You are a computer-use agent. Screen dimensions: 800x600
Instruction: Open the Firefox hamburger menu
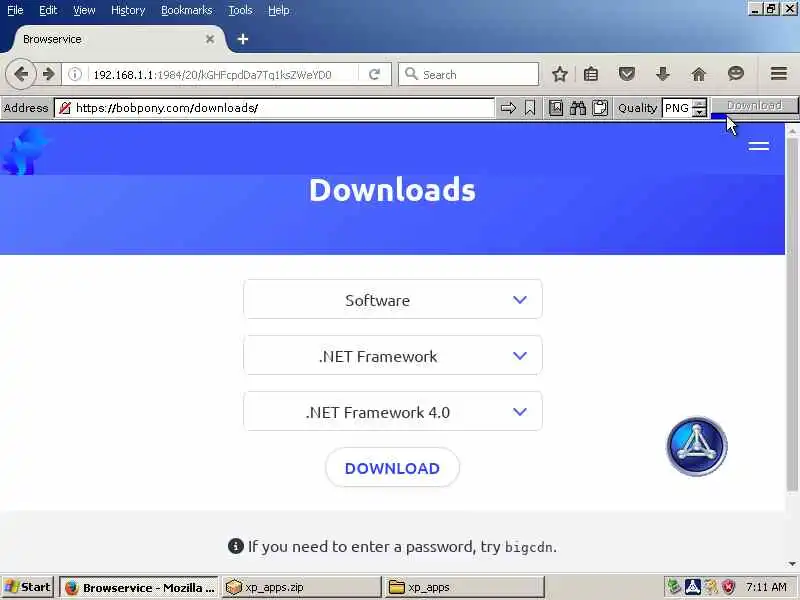(x=779, y=74)
